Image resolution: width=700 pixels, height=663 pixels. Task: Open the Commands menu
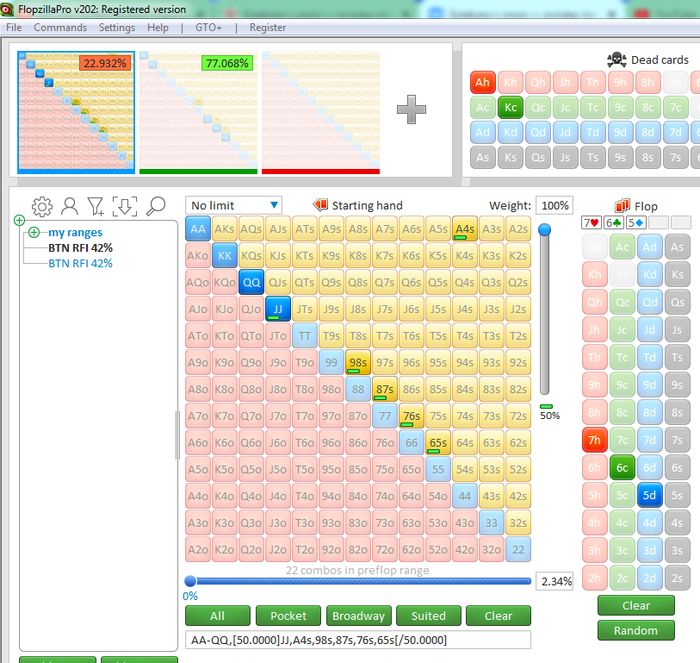tap(60, 27)
